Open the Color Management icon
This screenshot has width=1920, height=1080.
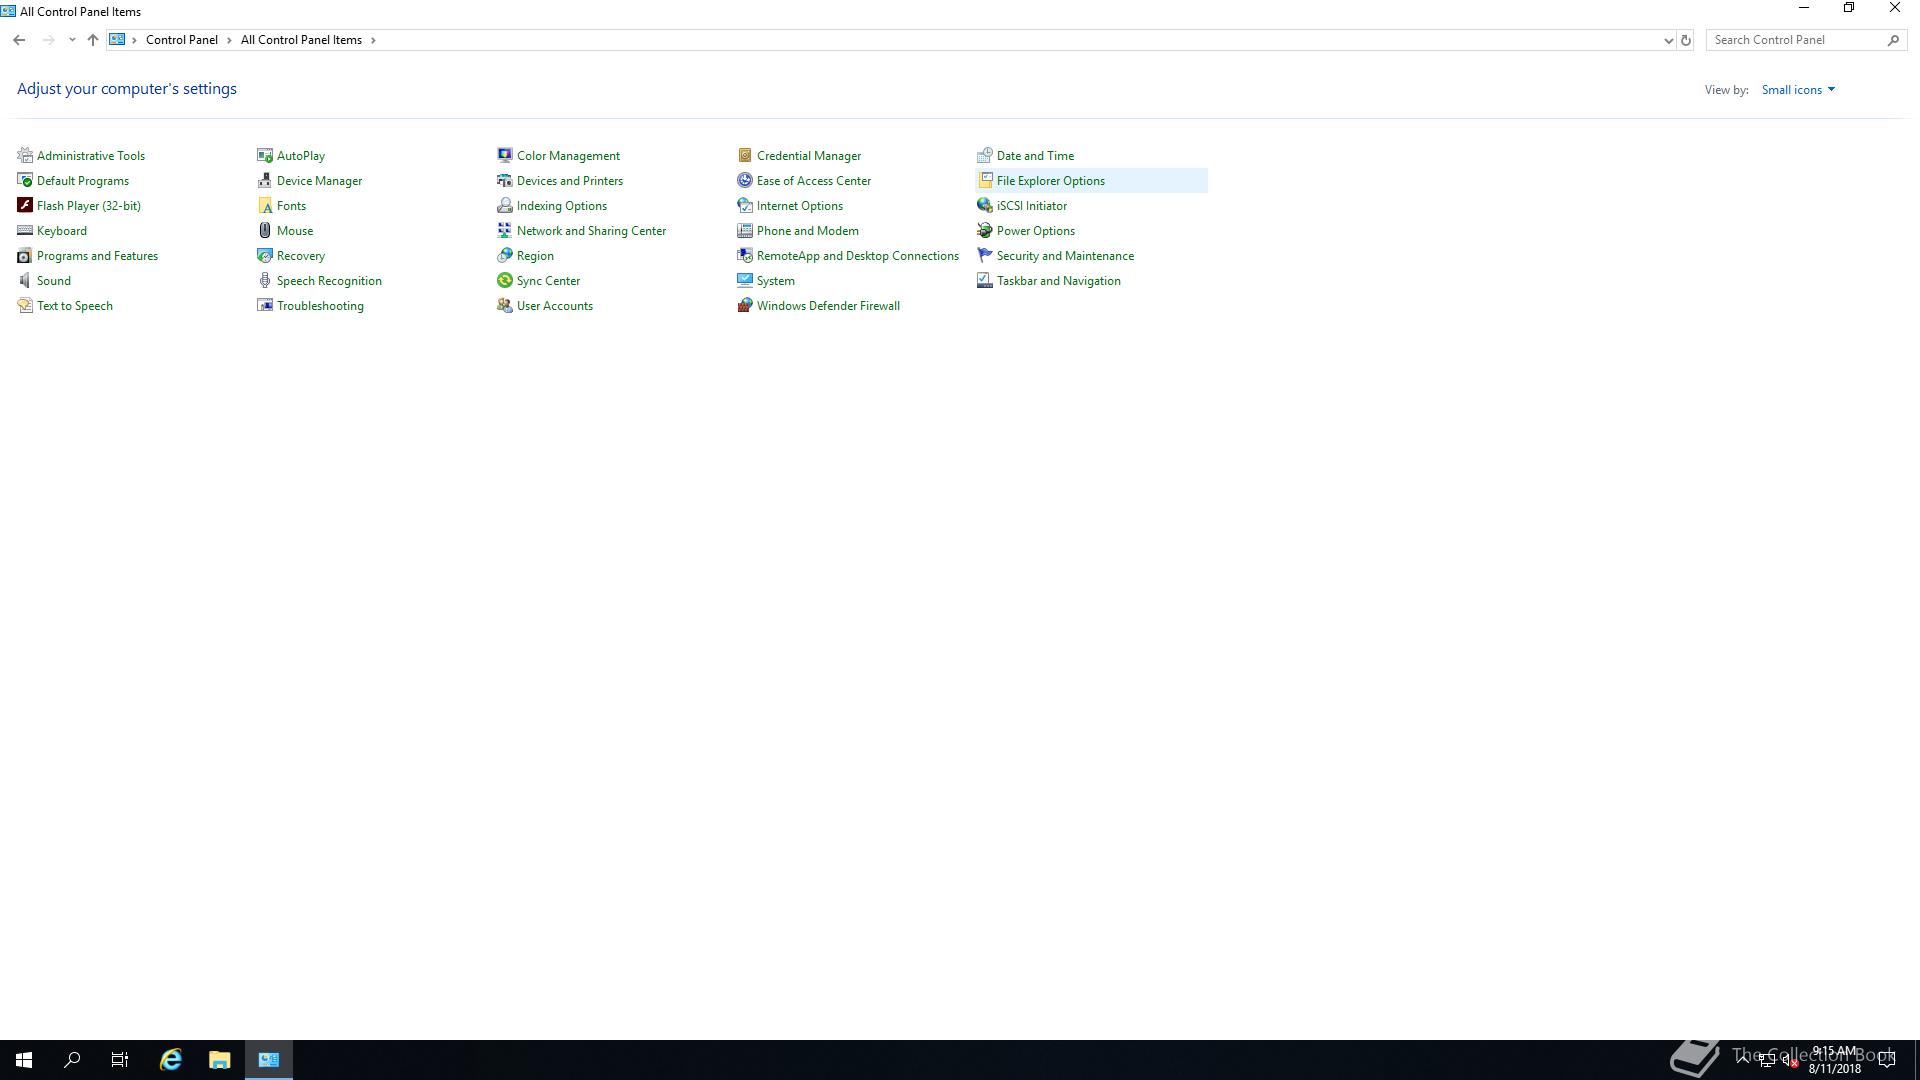pyautogui.click(x=505, y=155)
